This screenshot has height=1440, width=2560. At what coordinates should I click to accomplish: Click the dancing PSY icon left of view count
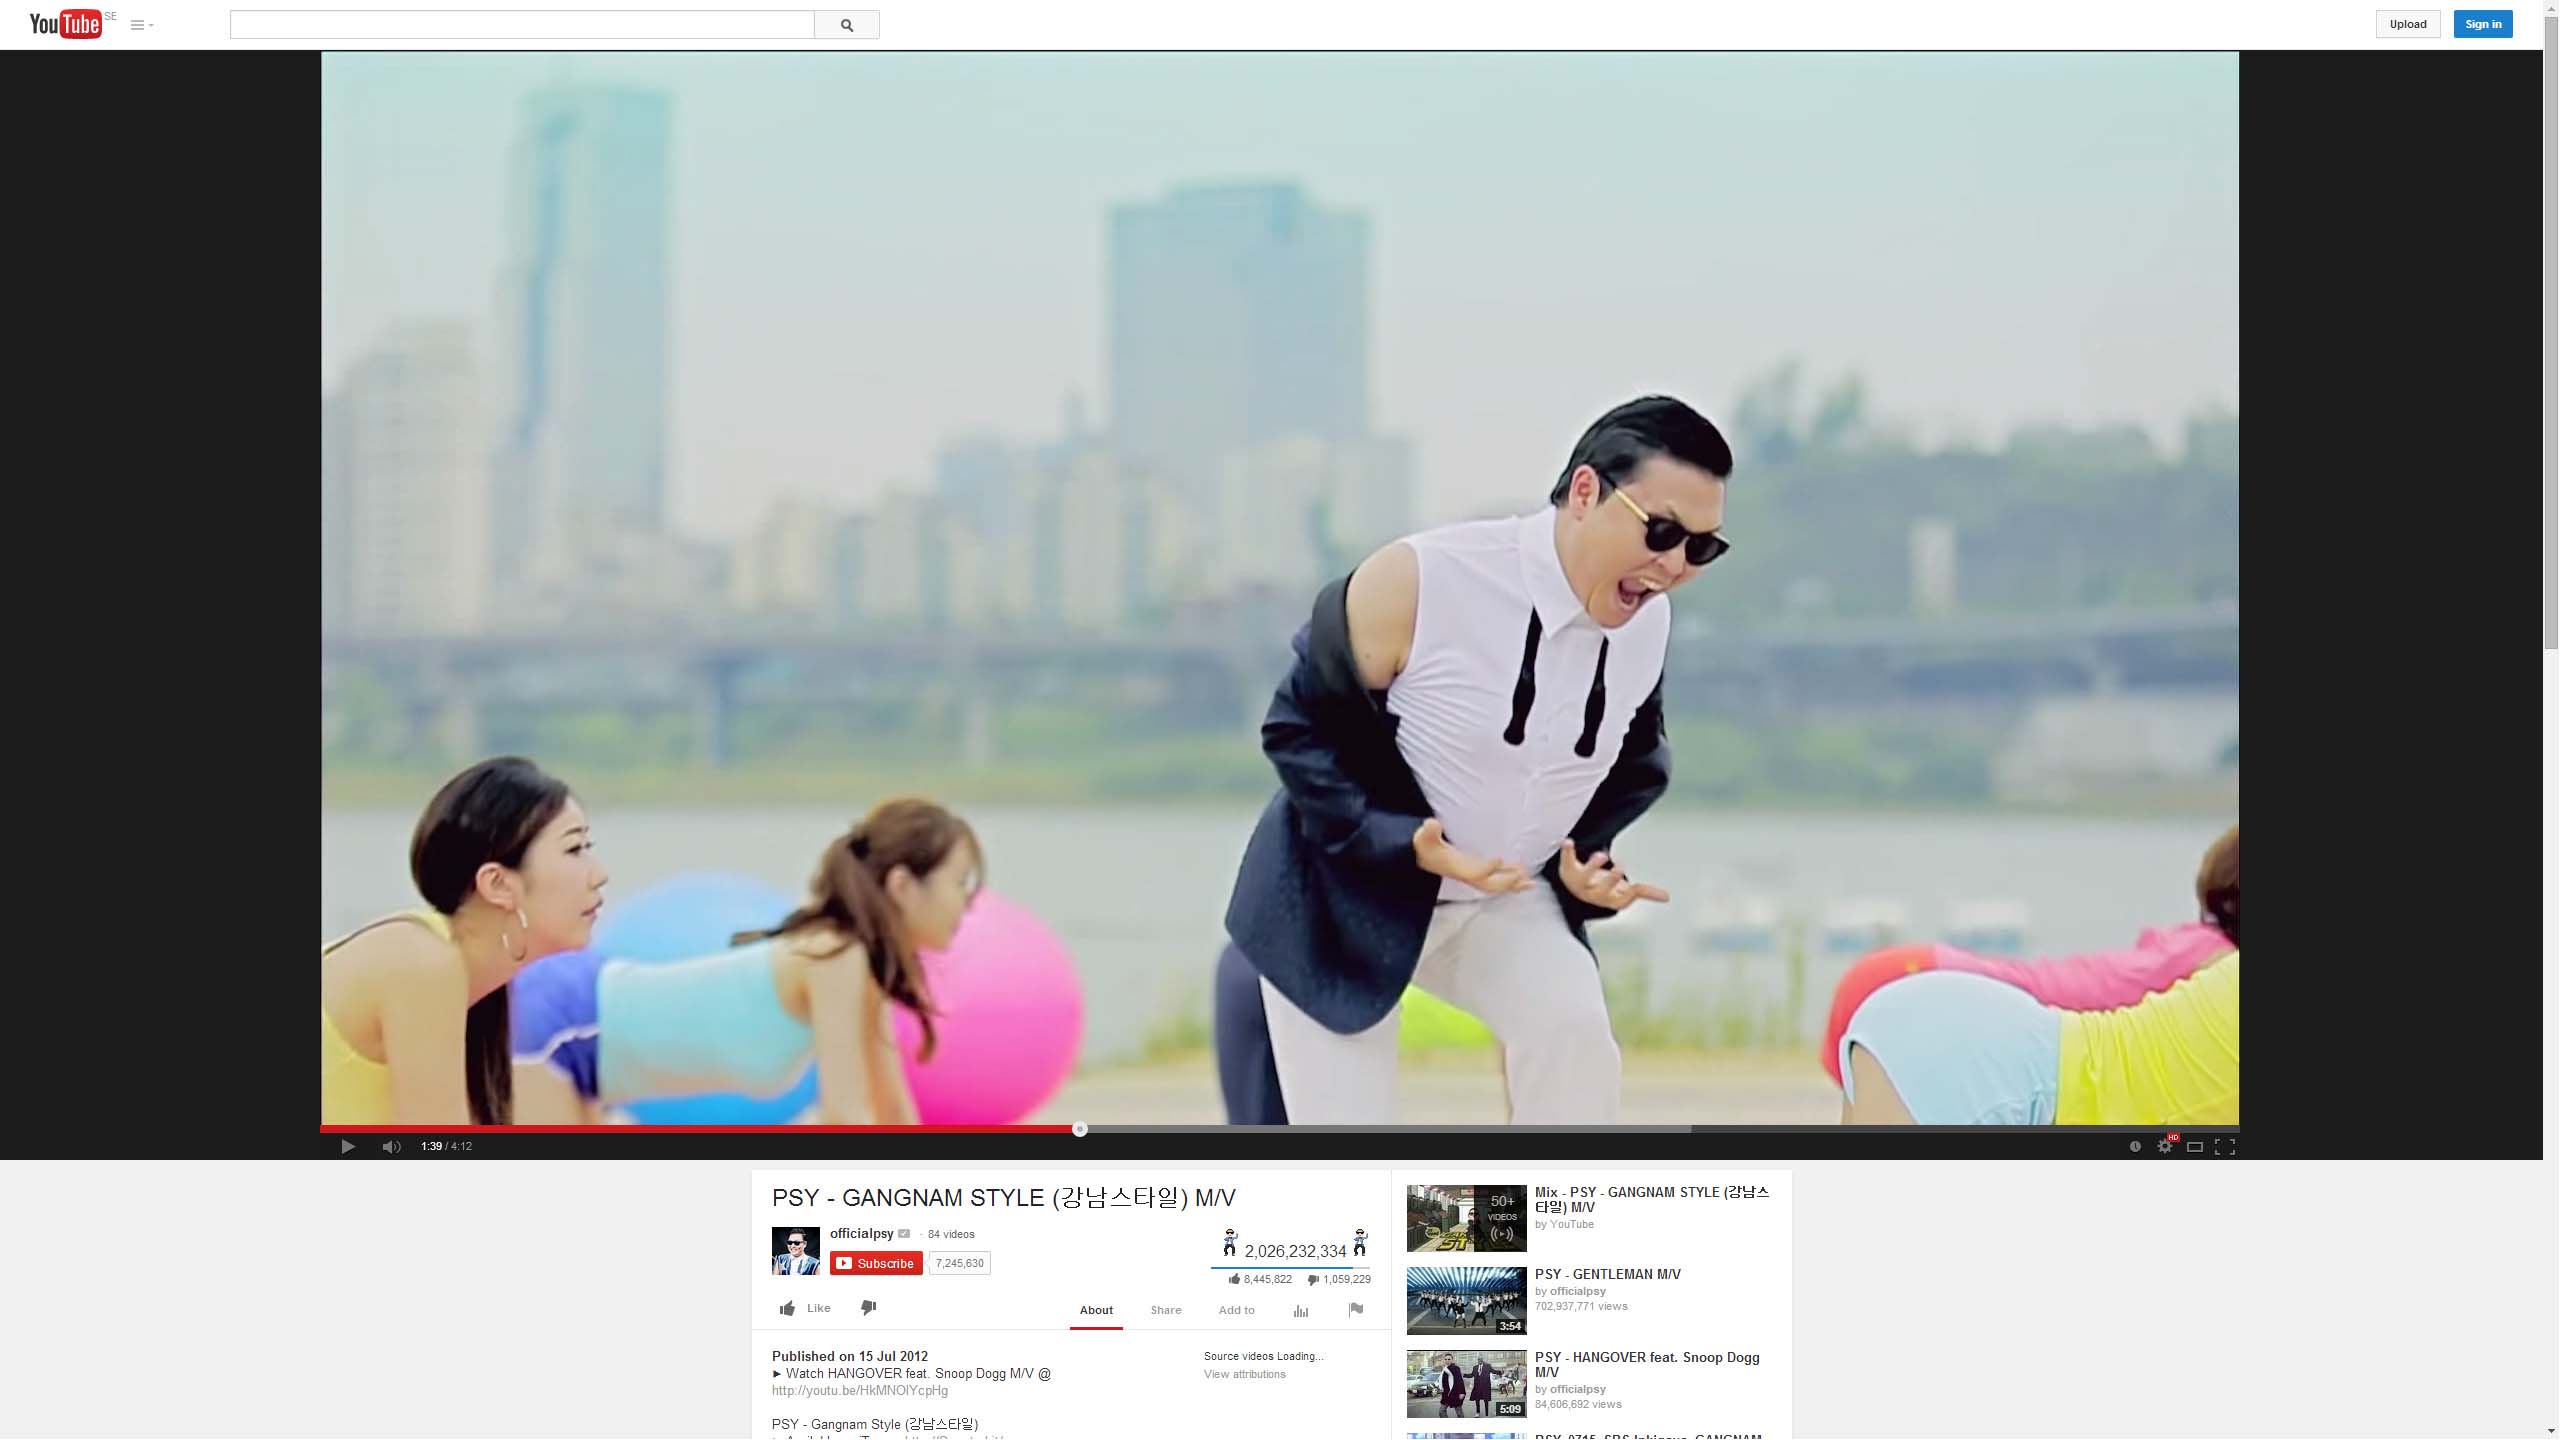(1230, 1242)
